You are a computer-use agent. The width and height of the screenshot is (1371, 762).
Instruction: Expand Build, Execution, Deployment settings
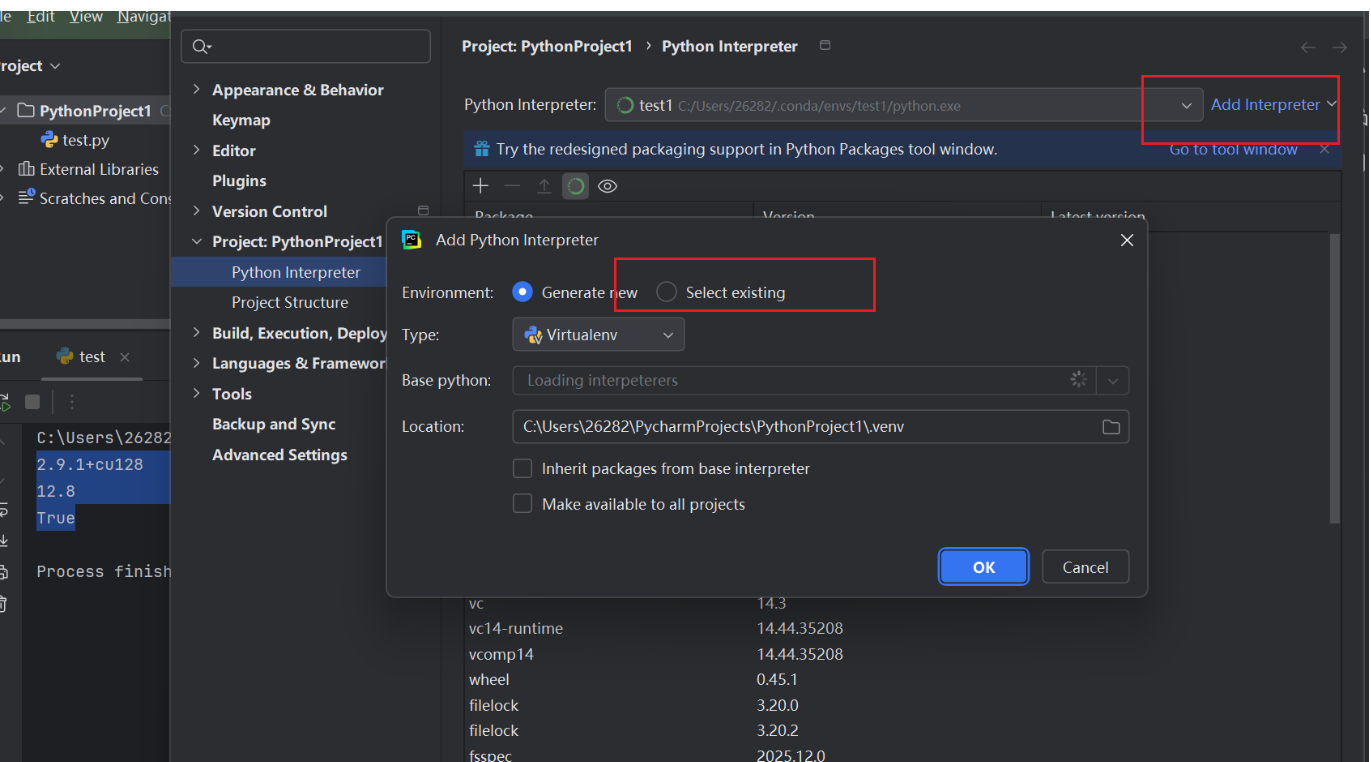click(196, 333)
